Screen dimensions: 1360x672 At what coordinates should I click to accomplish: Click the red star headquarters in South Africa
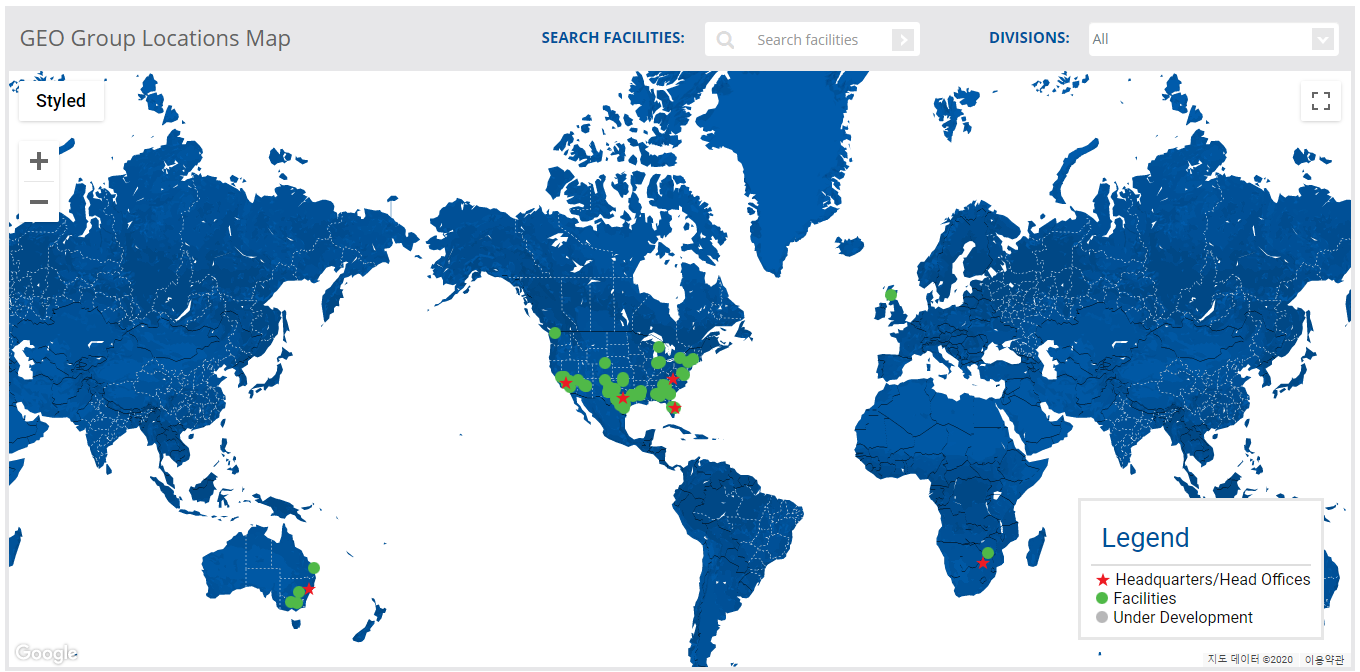(982, 563)
